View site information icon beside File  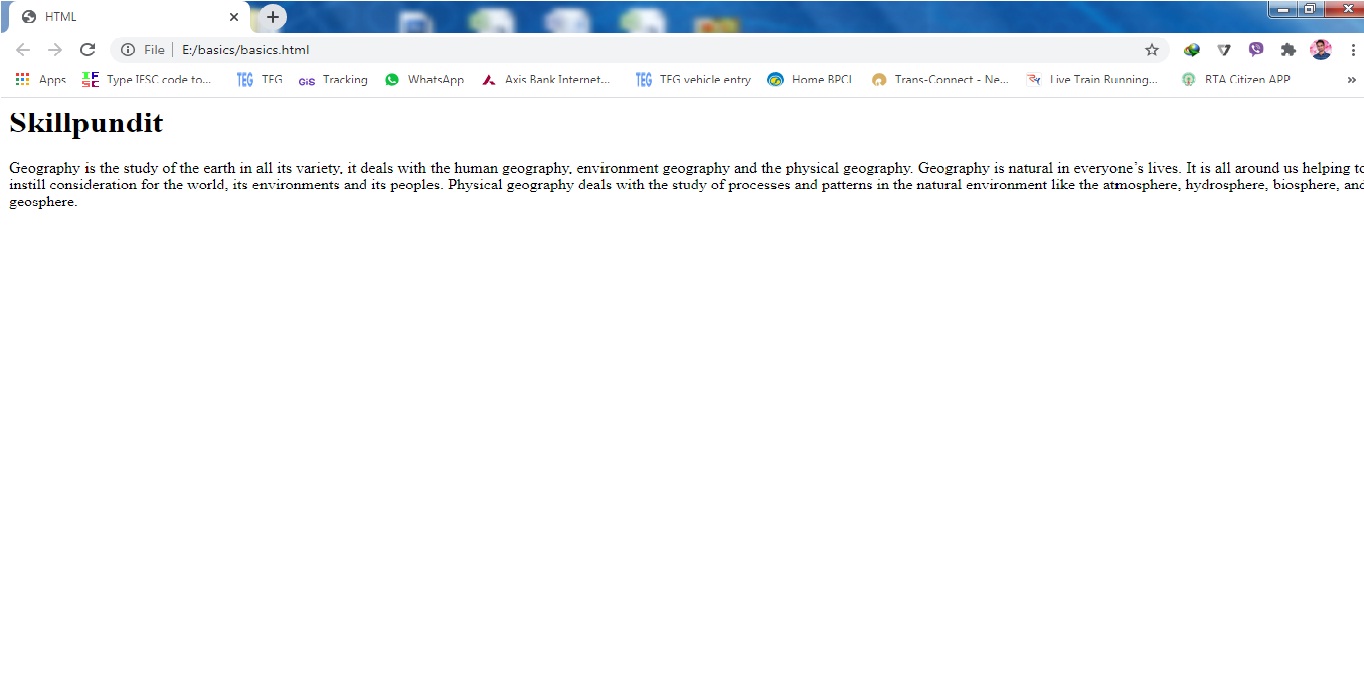(x=128, y=50)
